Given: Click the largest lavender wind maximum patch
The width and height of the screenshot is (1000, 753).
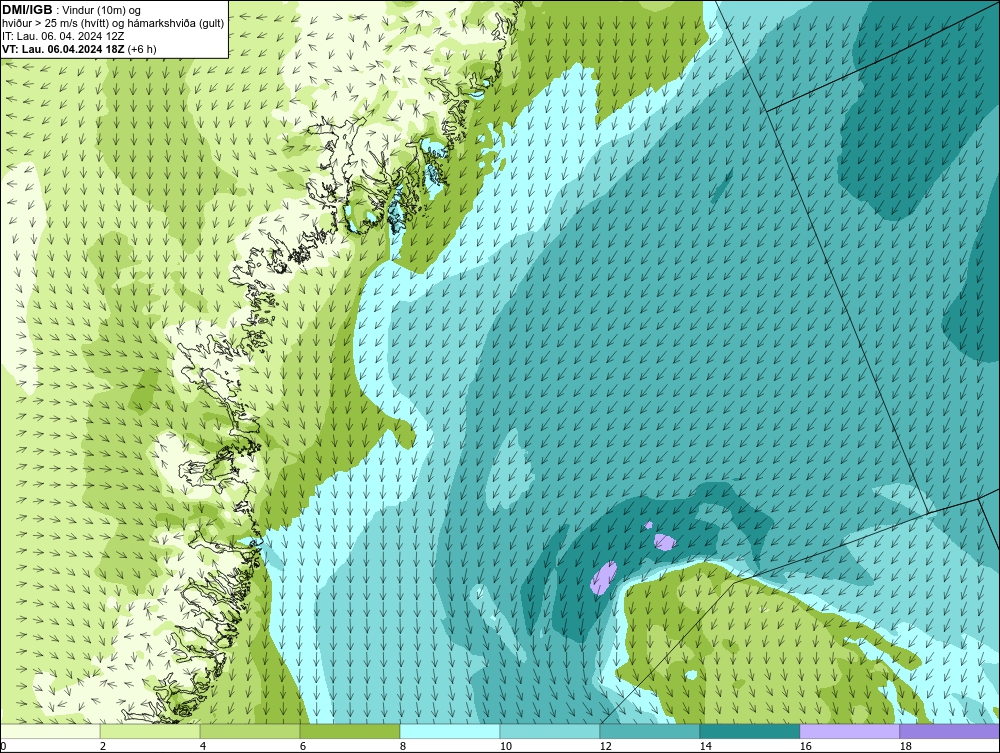Looking at the screenshot, I should [x=603, y=578].
